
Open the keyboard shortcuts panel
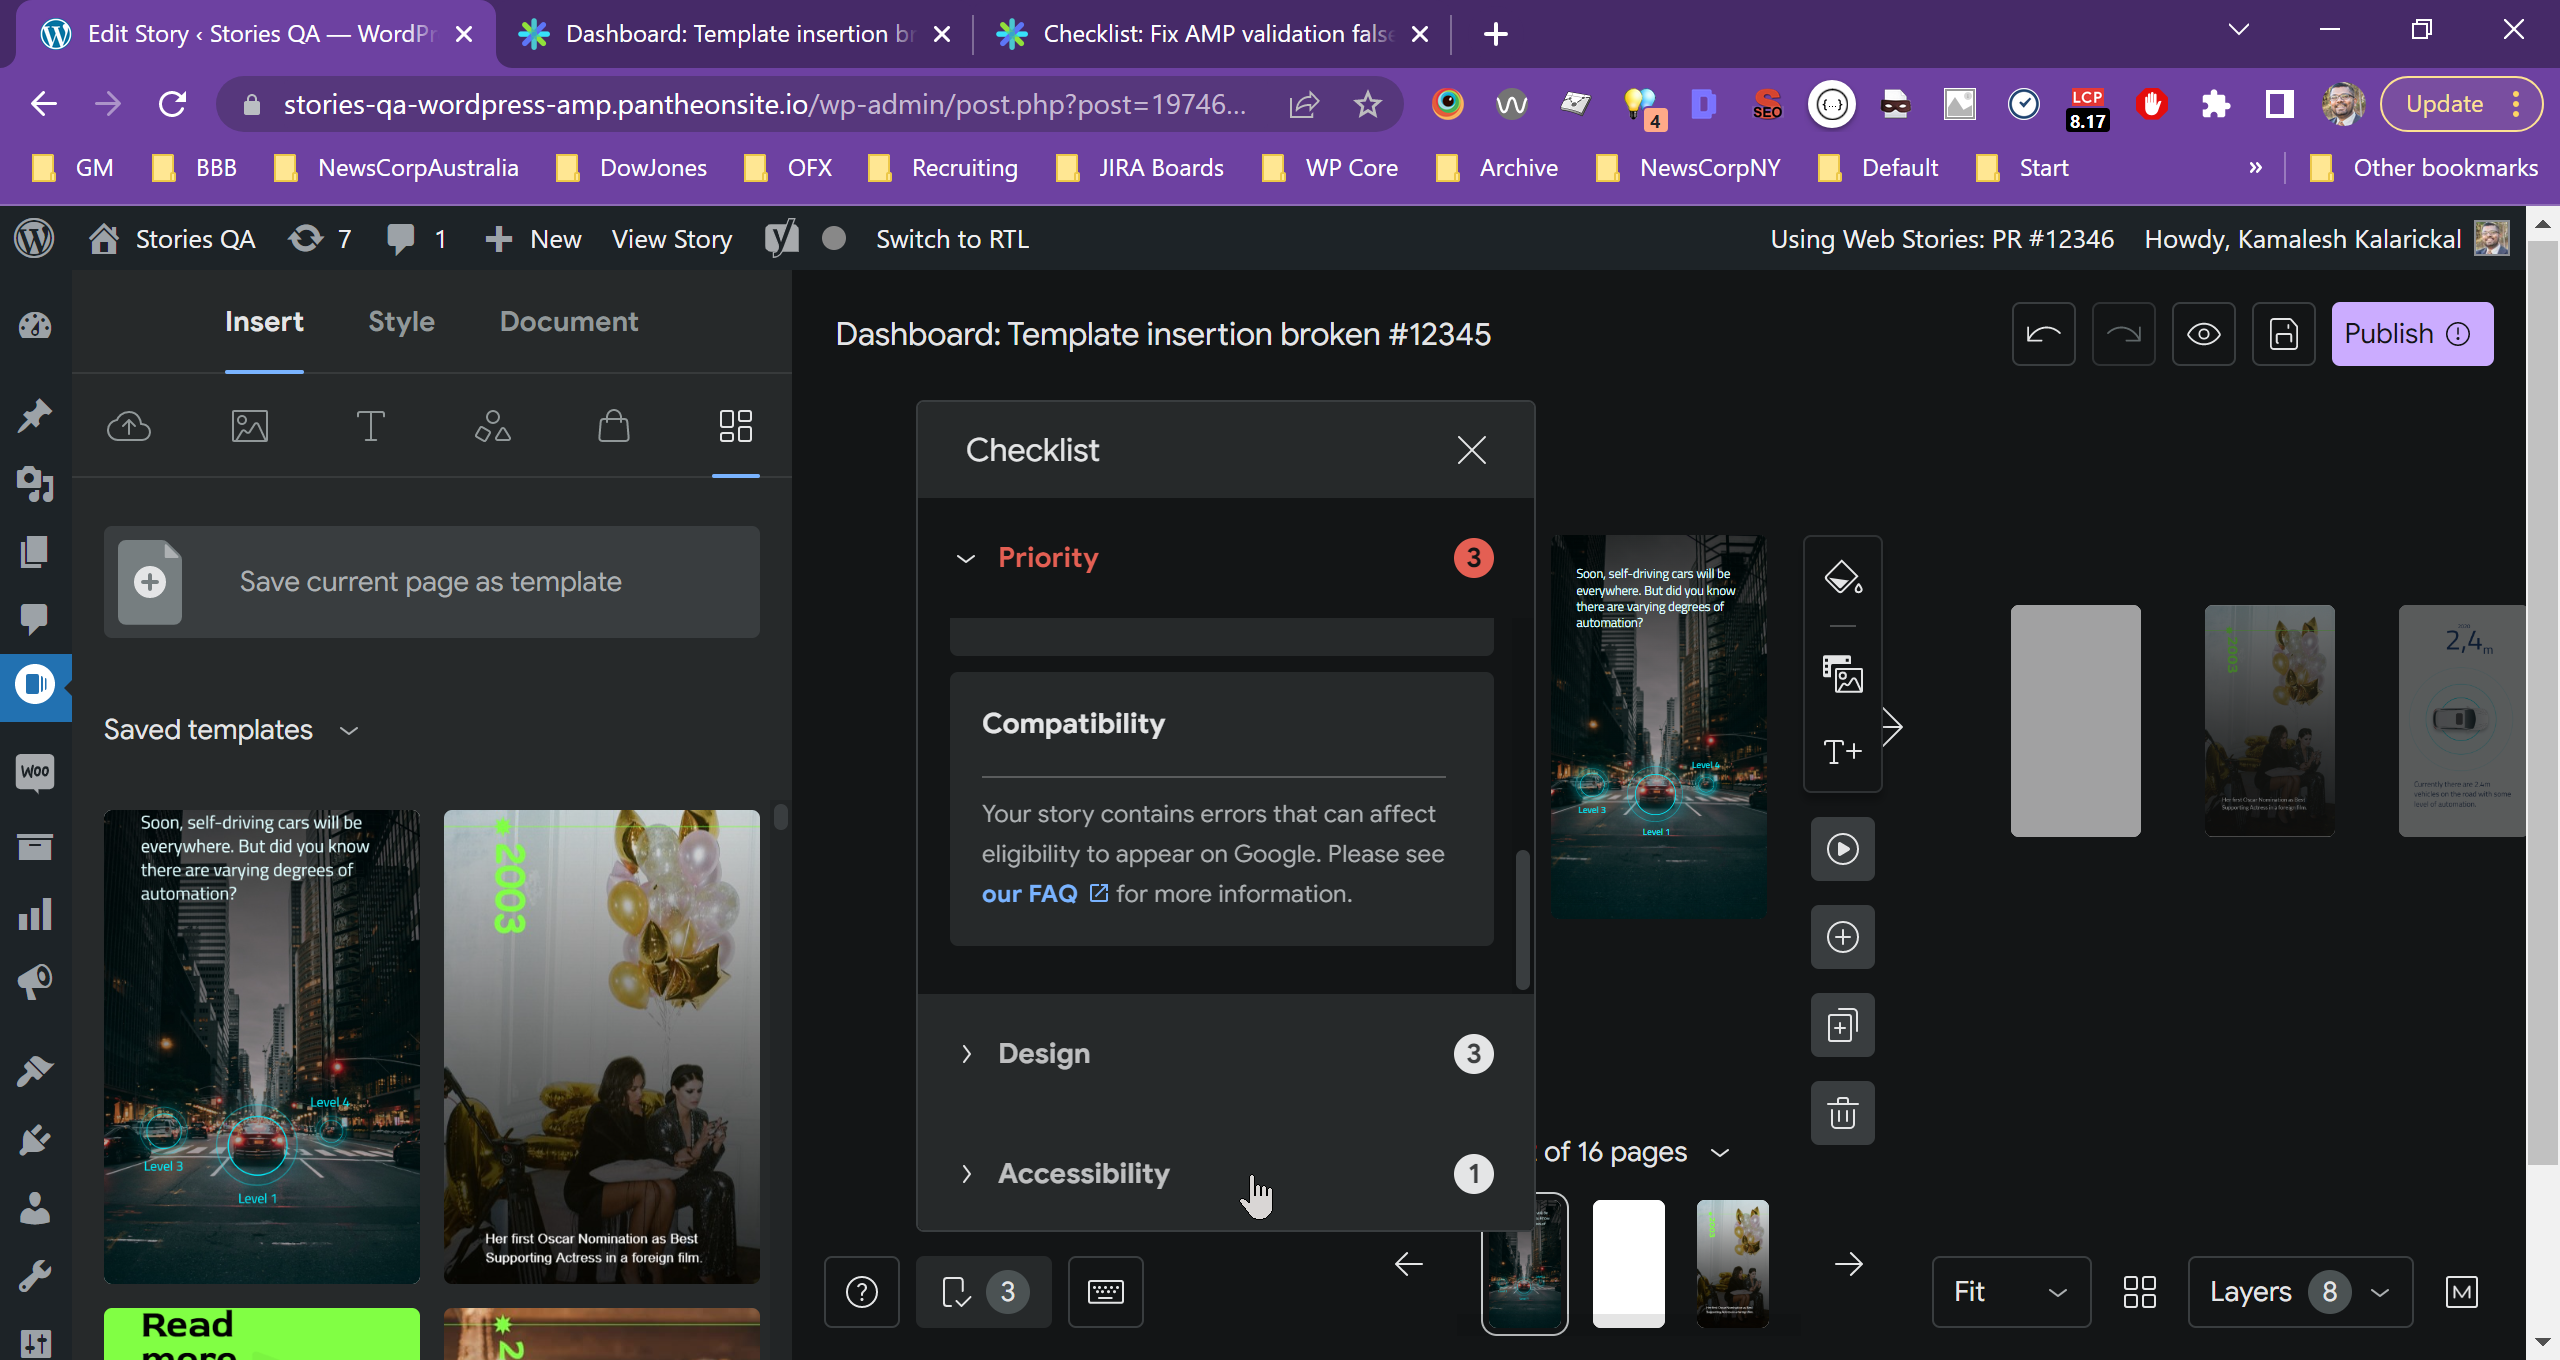pyautogui.click(x=1105, y=1292)
